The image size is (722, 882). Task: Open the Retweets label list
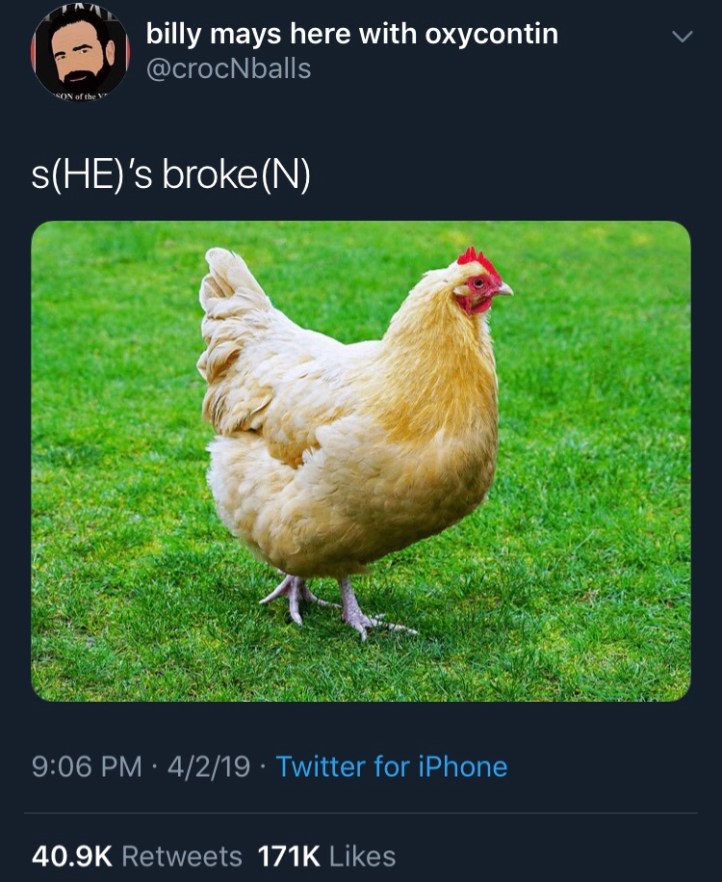(182, 857)
